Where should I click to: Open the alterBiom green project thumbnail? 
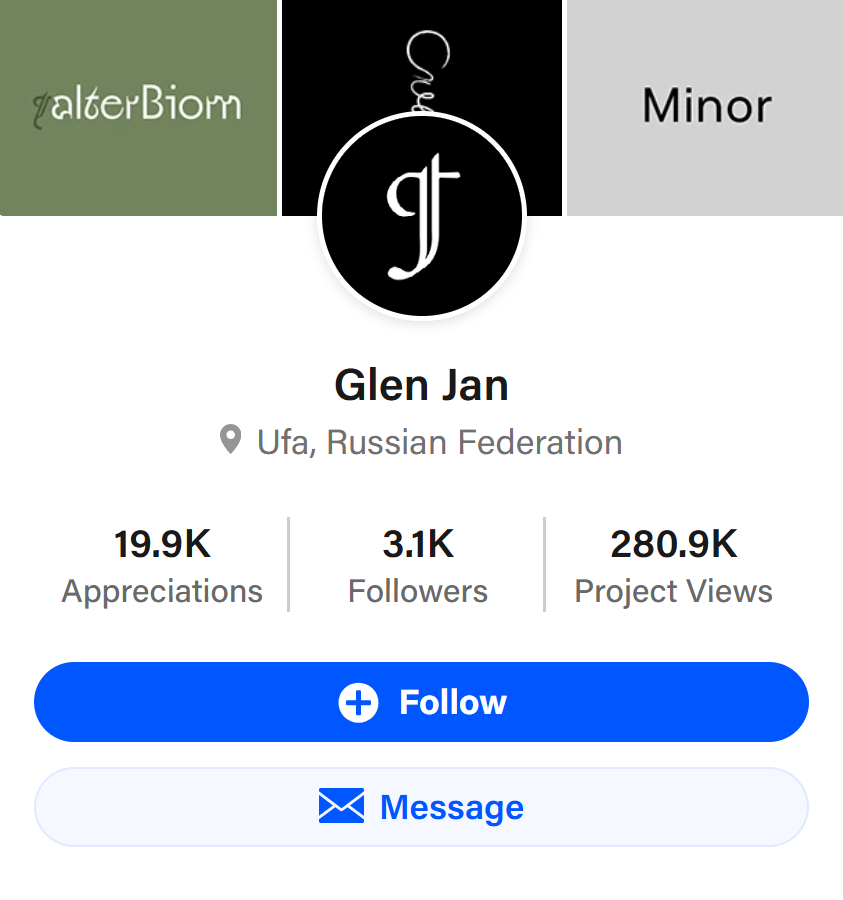(138, 108)
